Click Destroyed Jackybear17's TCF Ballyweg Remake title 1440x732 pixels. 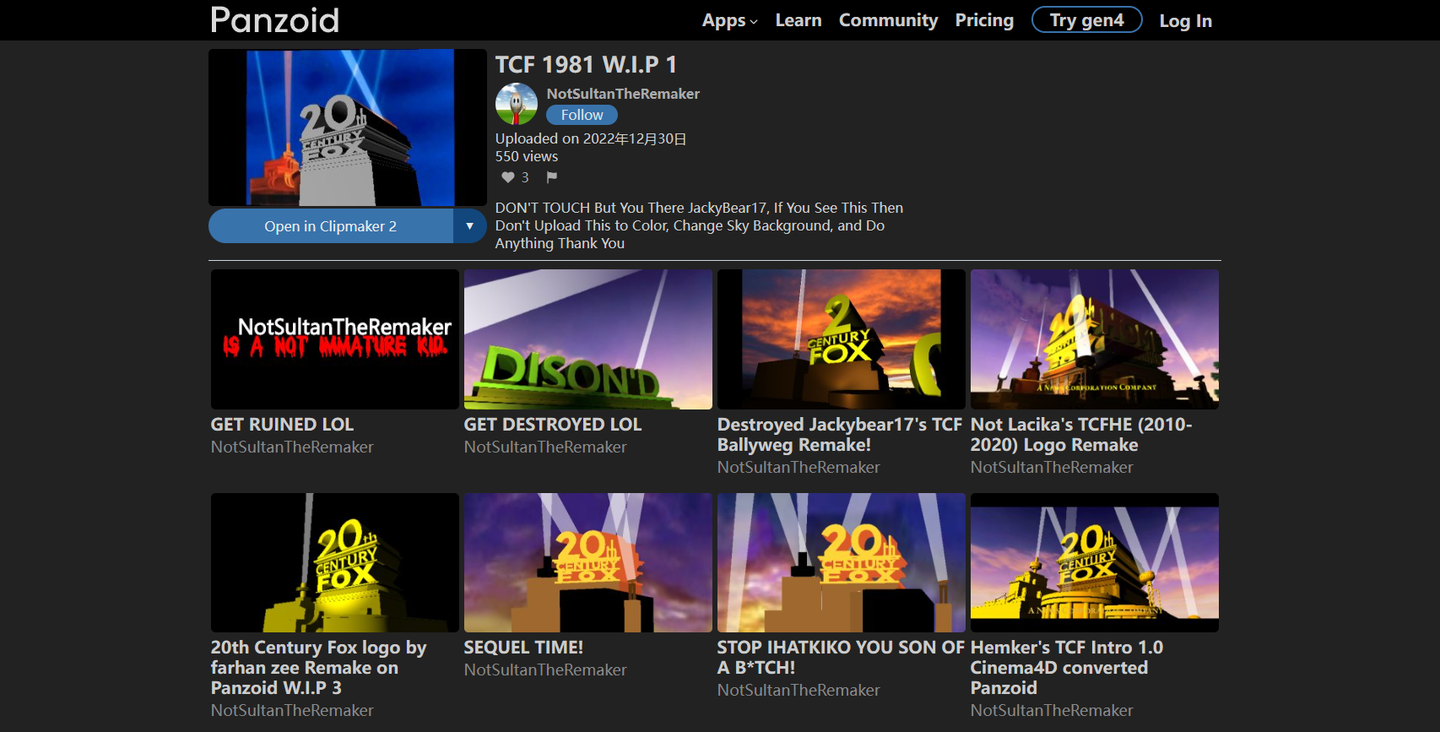840,435
